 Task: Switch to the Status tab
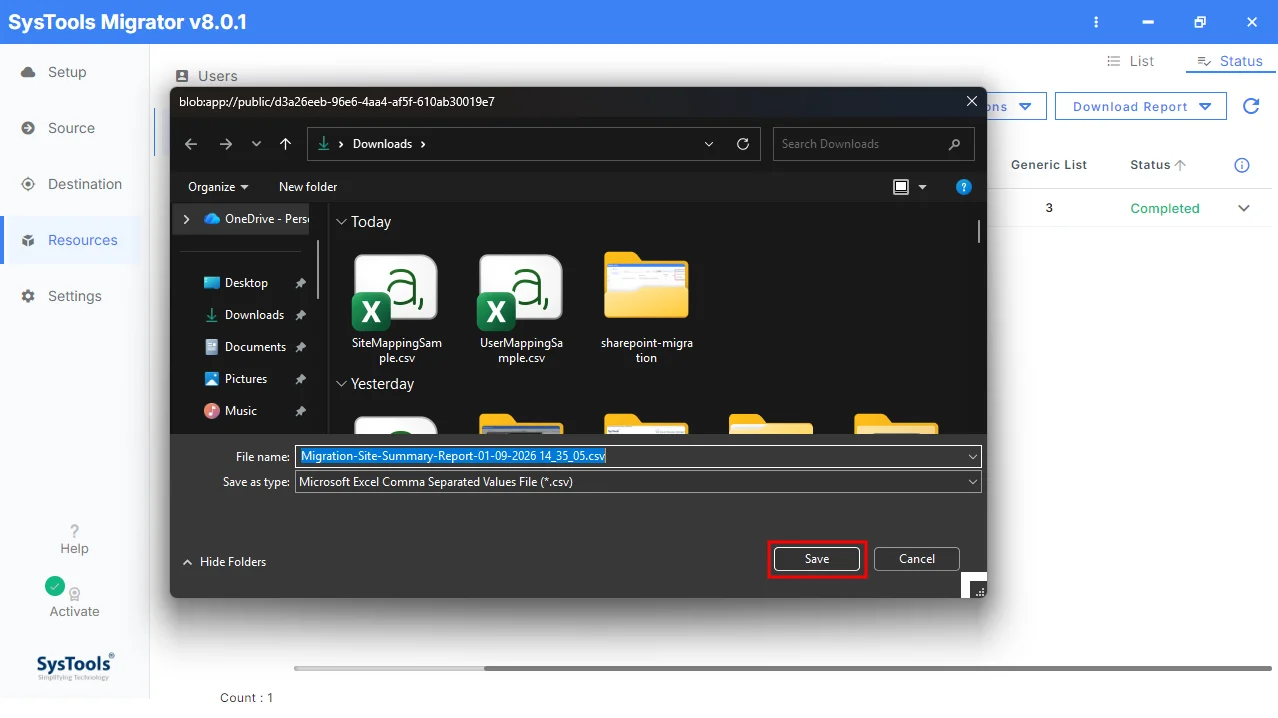[1230, 61]
